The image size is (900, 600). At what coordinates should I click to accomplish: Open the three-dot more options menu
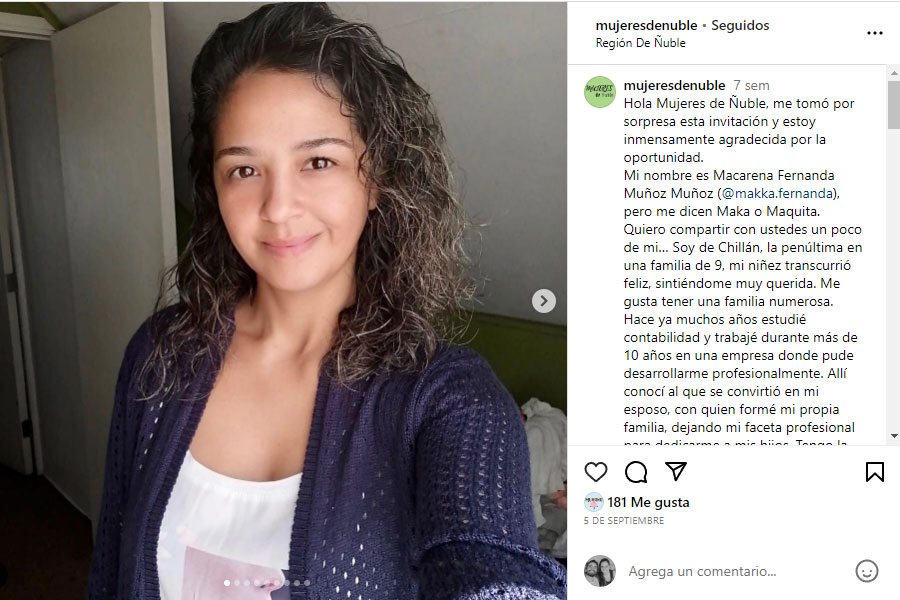[x=875, y=33]
